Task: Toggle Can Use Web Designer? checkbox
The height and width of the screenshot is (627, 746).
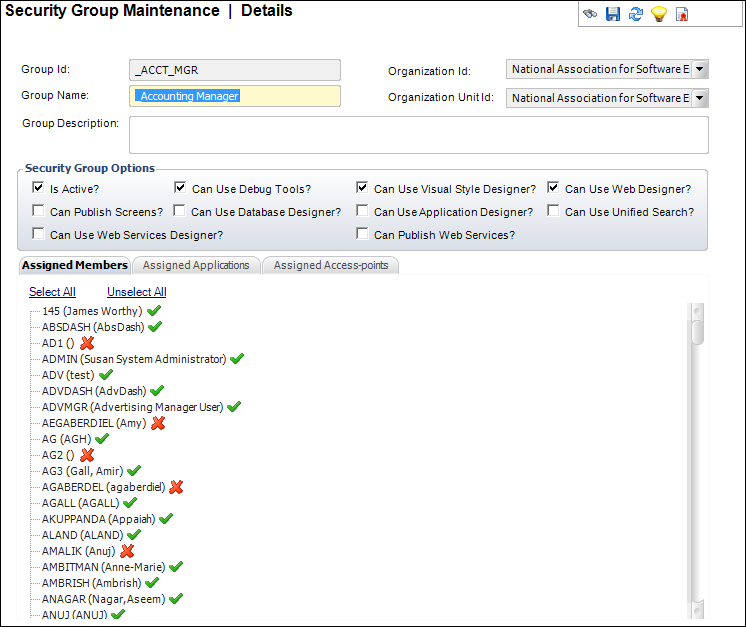Action: [553, 188]
